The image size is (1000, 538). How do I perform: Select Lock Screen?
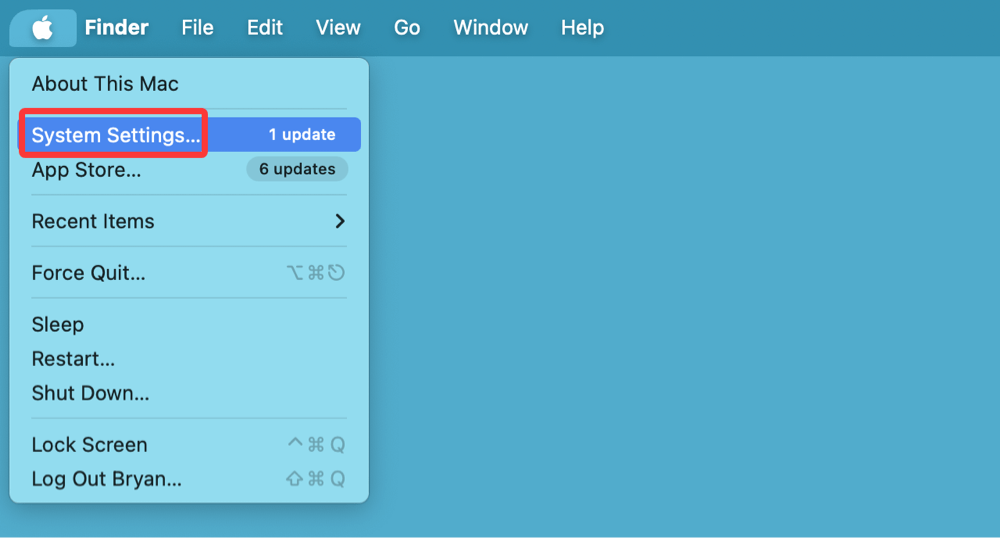[x=89, y=445]
